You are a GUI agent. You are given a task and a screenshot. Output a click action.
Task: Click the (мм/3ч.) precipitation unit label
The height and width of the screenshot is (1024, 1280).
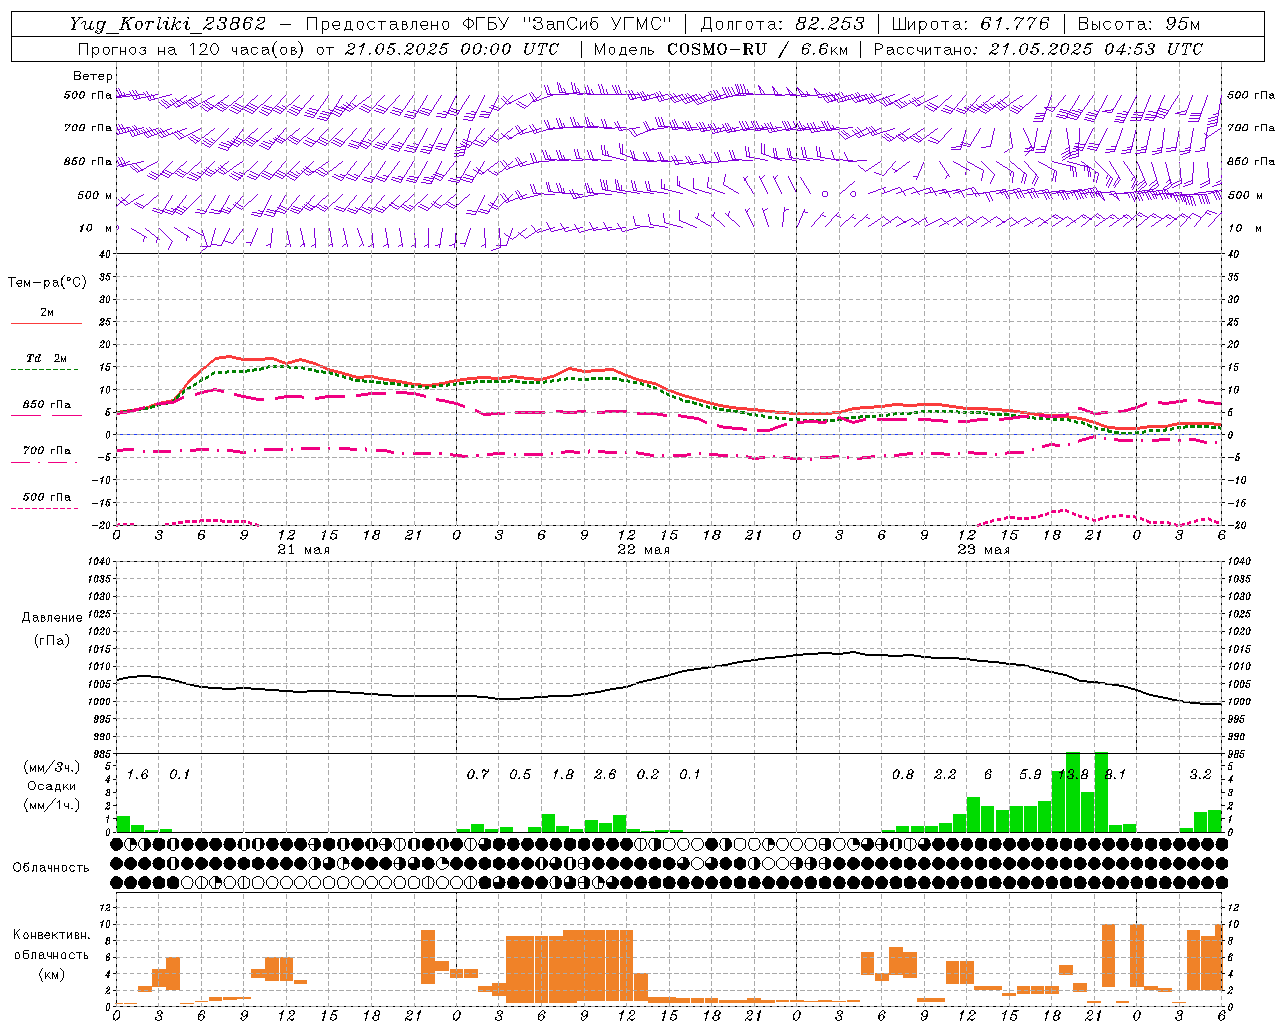coord(52,767)
